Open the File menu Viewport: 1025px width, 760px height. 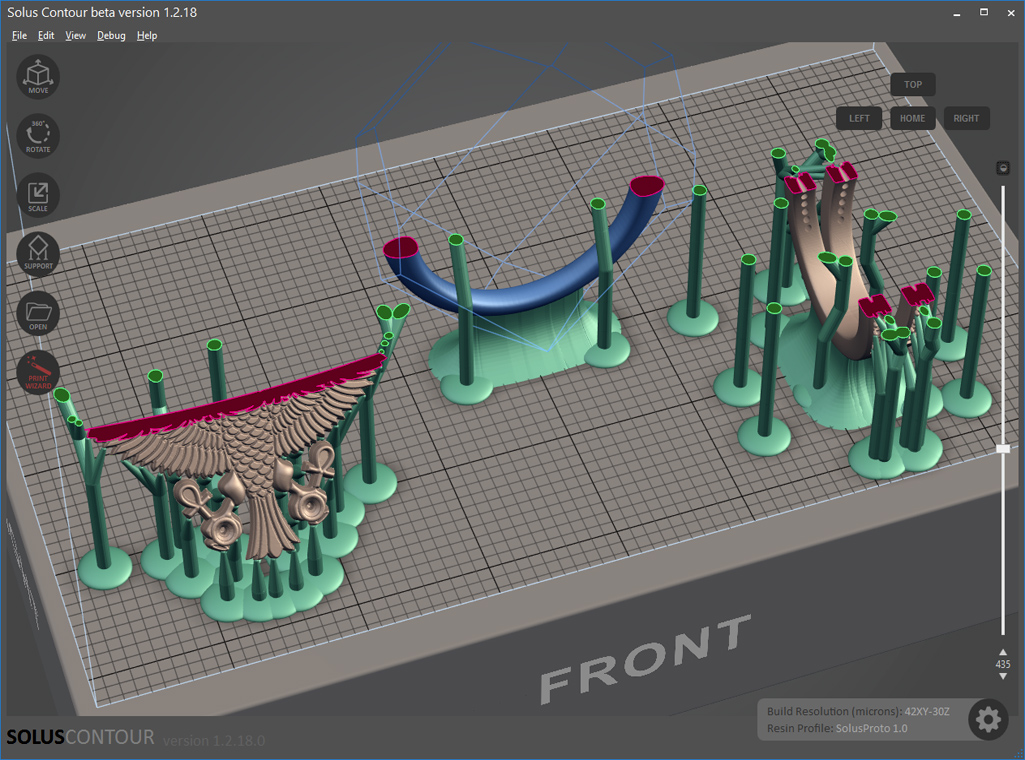click(20, 35)
